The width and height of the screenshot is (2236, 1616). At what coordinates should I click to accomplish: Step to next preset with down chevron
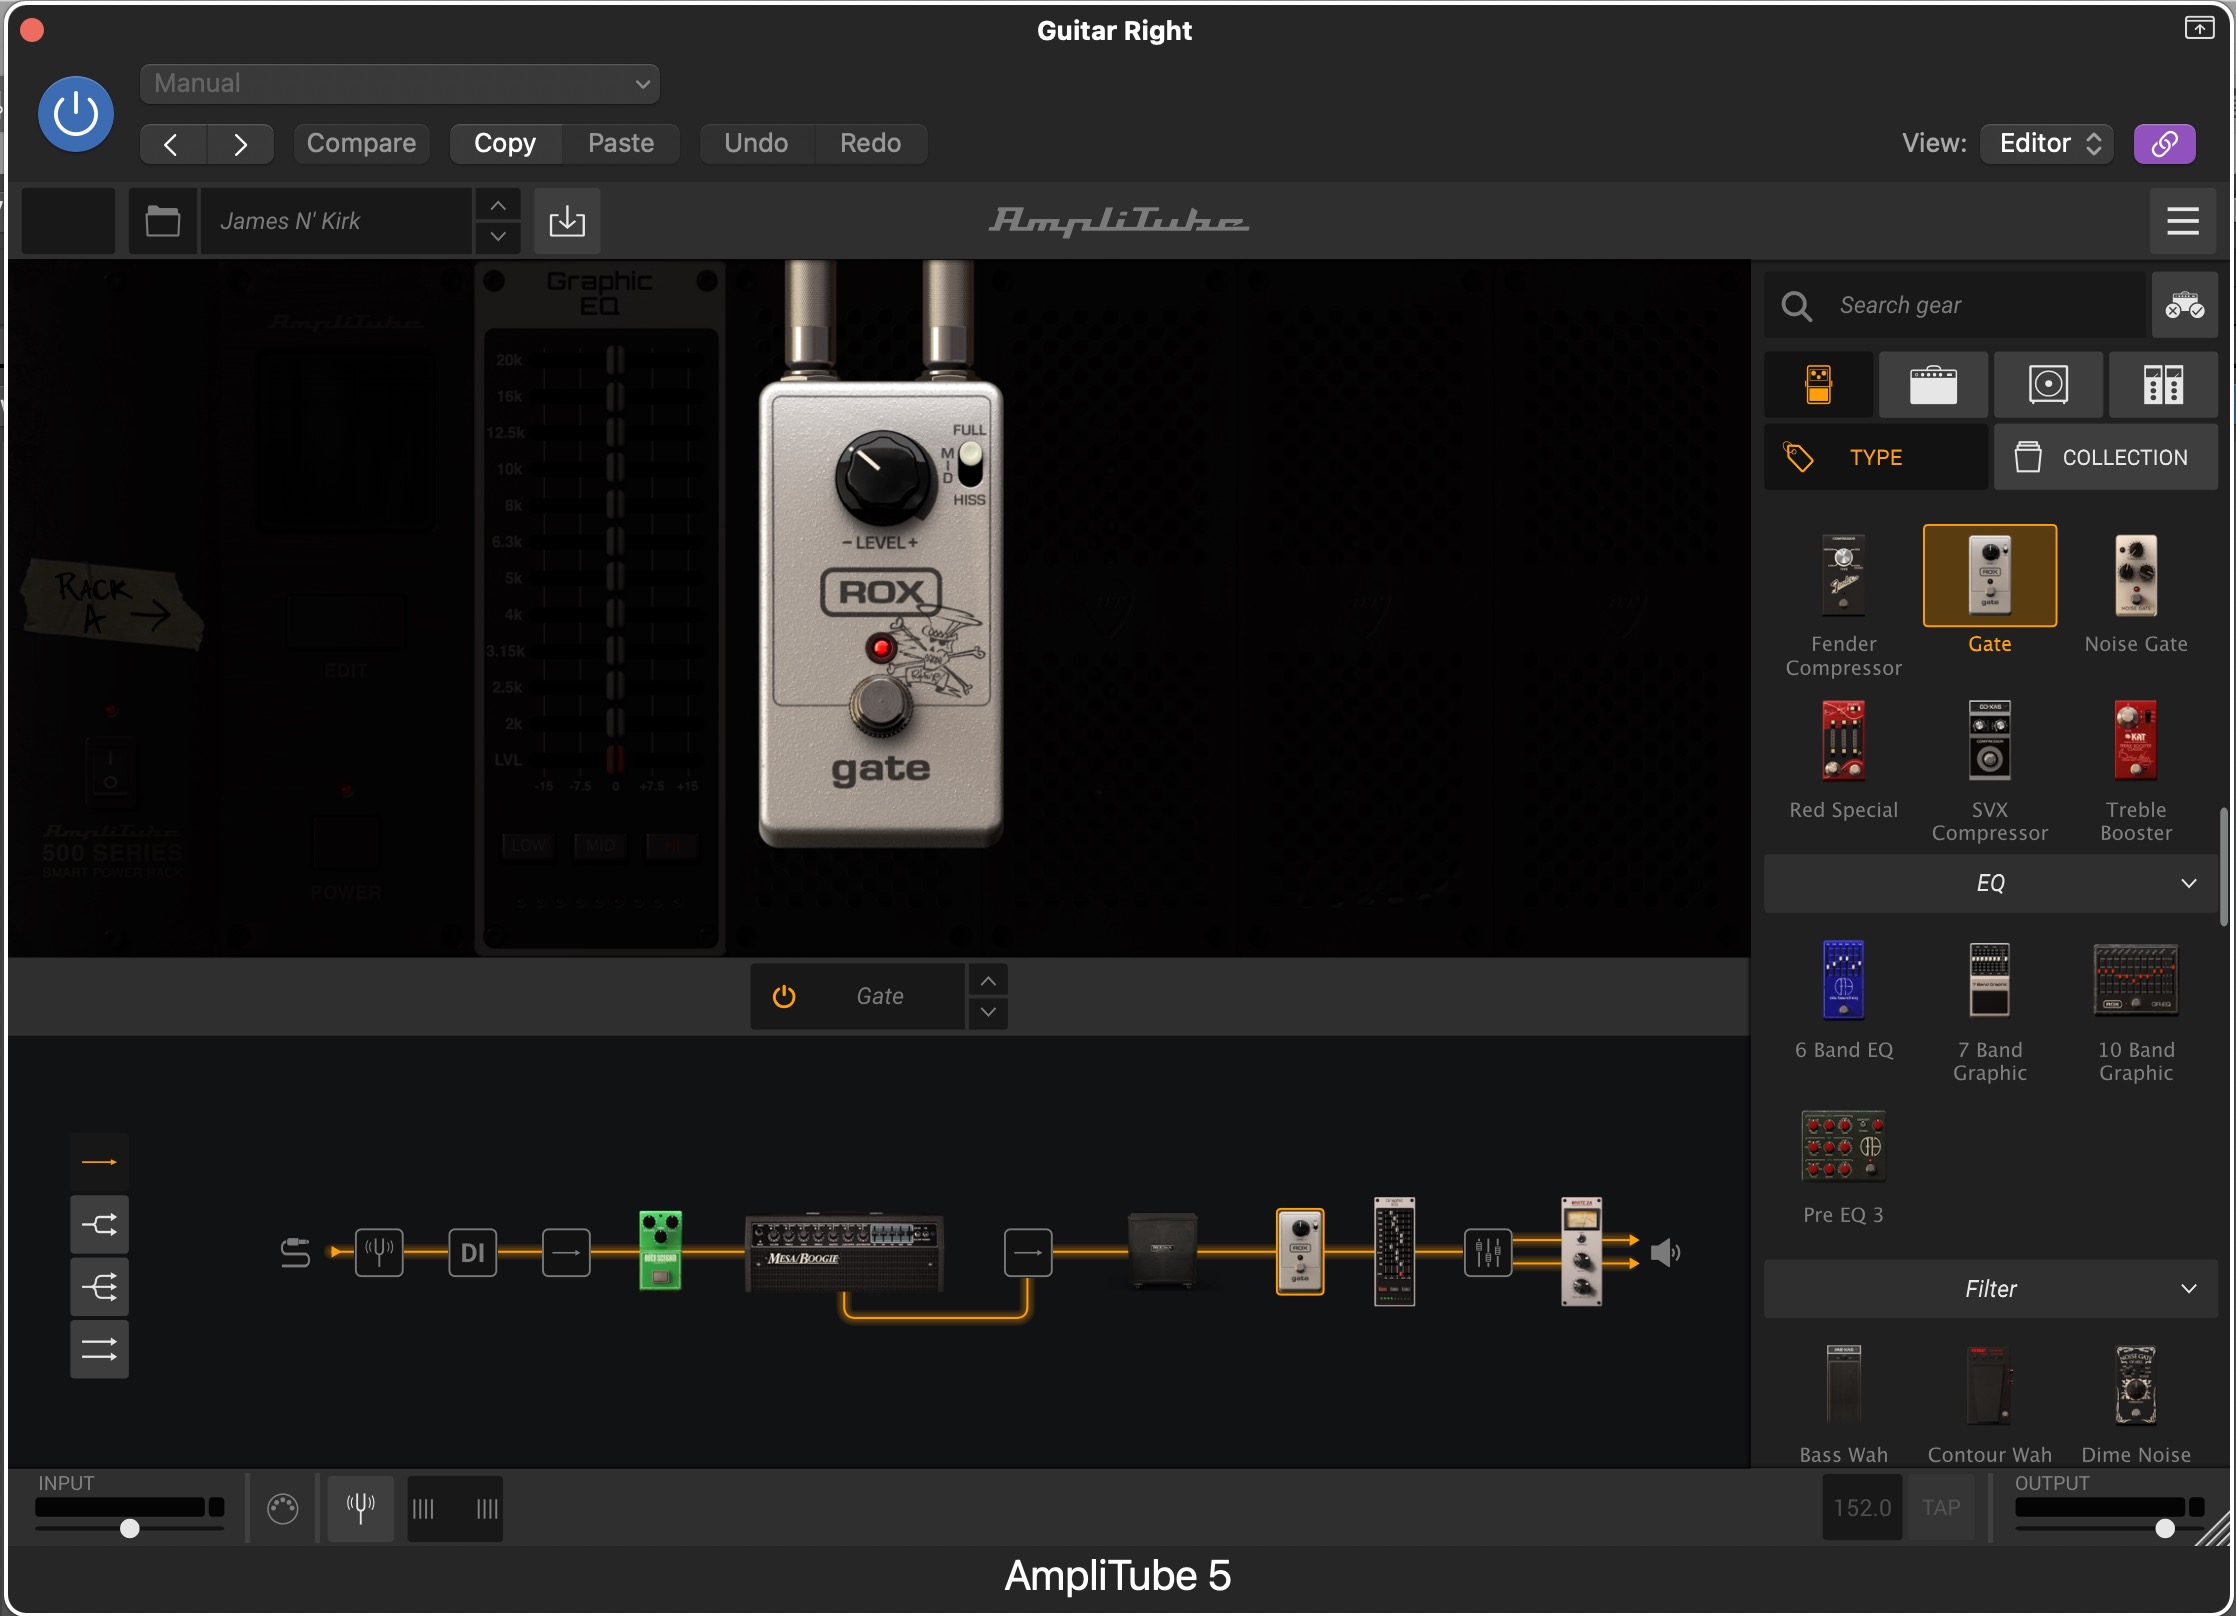pos(497,237)
